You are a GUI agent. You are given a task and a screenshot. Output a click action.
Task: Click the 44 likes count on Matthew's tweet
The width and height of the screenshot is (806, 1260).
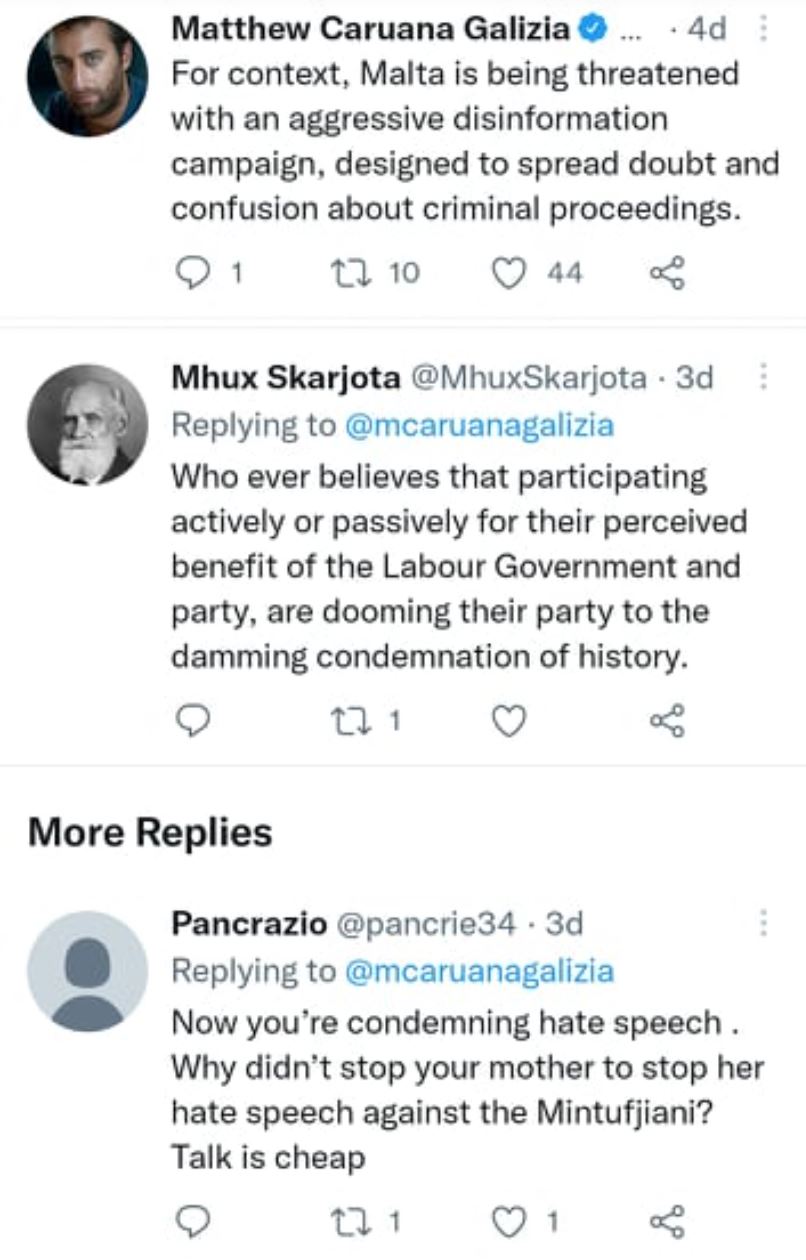tap(563, 271)
